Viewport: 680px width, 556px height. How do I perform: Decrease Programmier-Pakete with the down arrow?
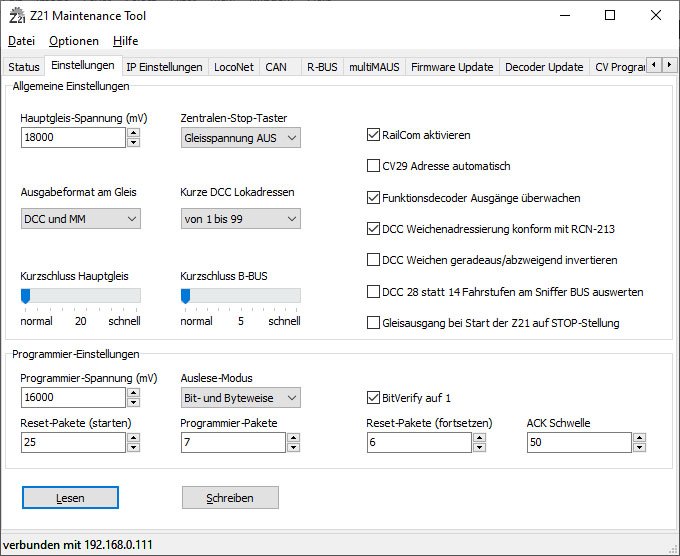tap(294, 447)
